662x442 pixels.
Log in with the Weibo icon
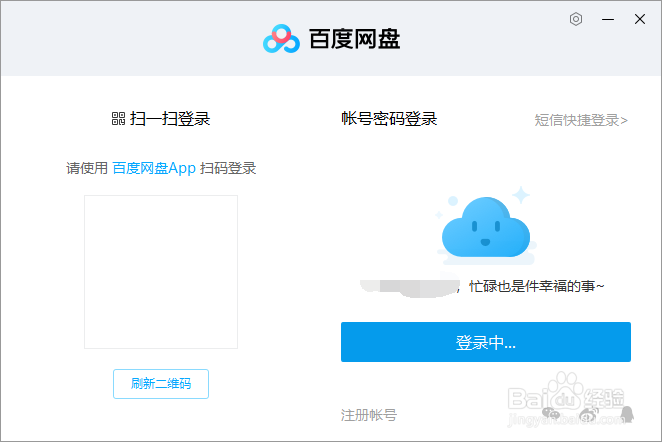589,414
